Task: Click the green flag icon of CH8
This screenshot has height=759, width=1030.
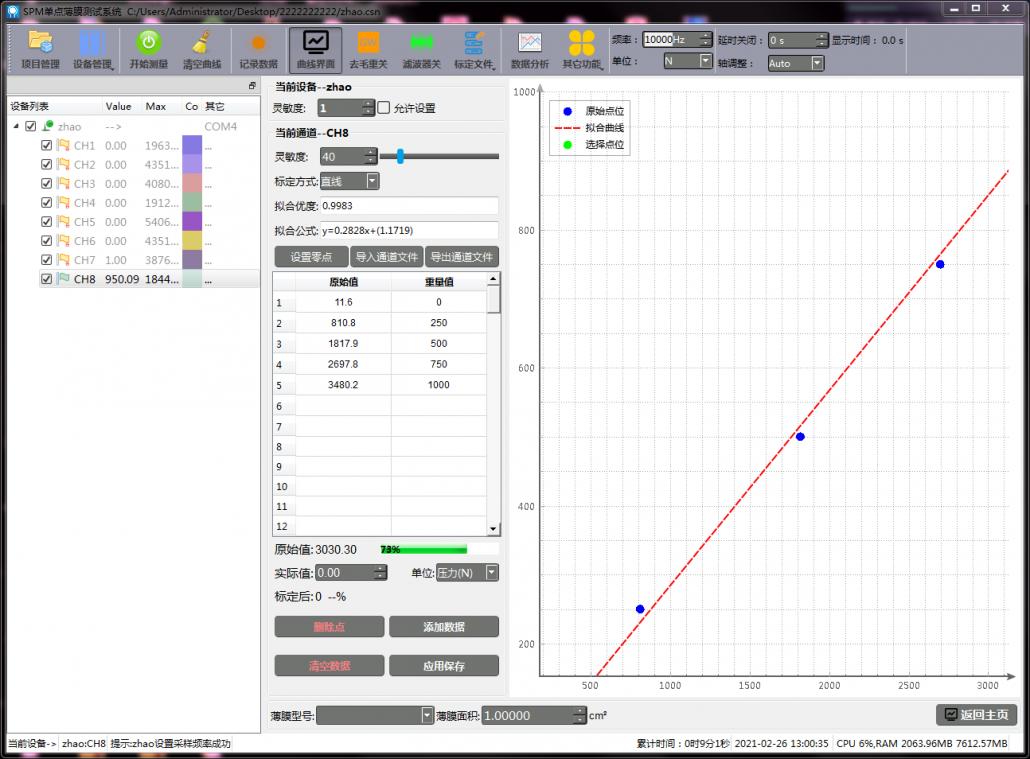Action: coord(63,279)
